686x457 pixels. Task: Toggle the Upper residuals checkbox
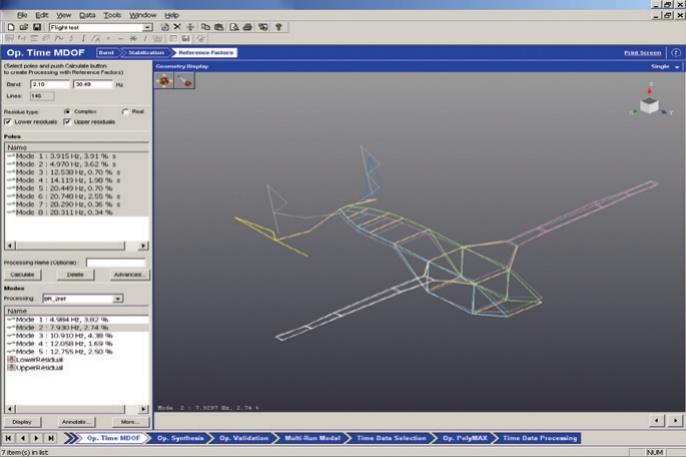[x=67, y=122]
